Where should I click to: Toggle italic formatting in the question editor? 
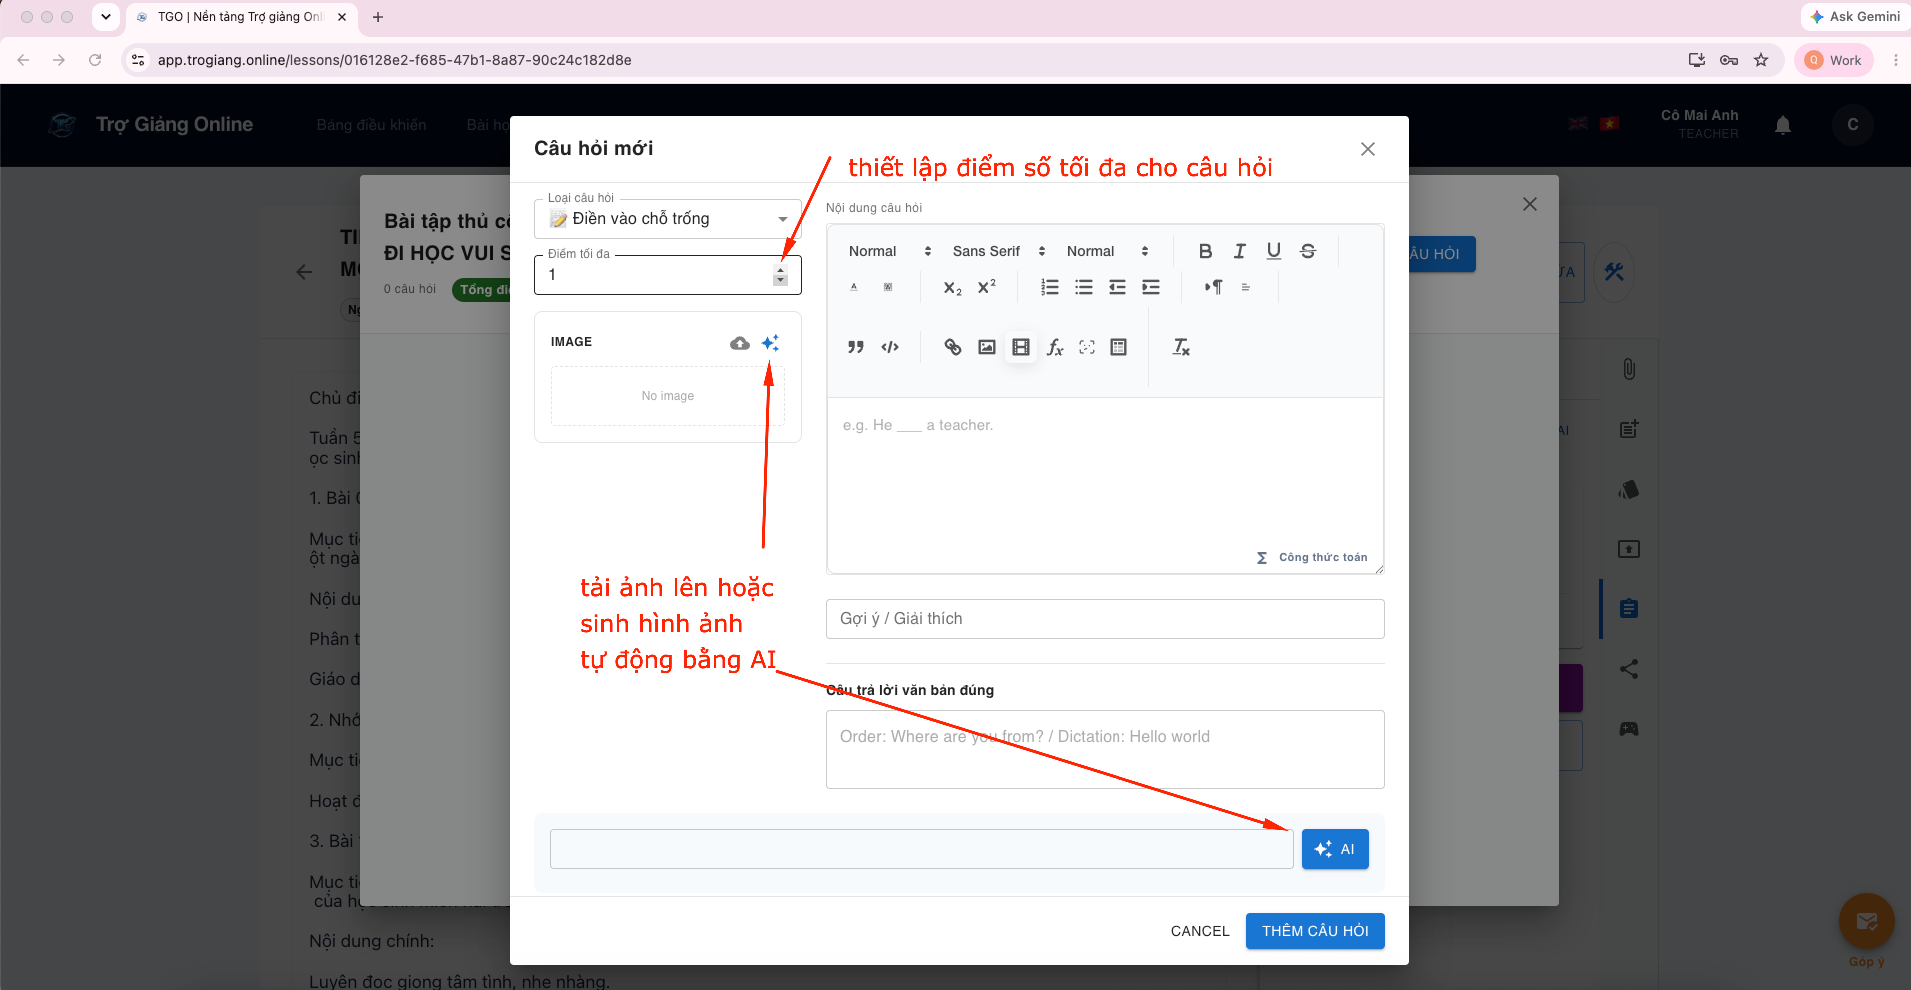(1239, 251)
